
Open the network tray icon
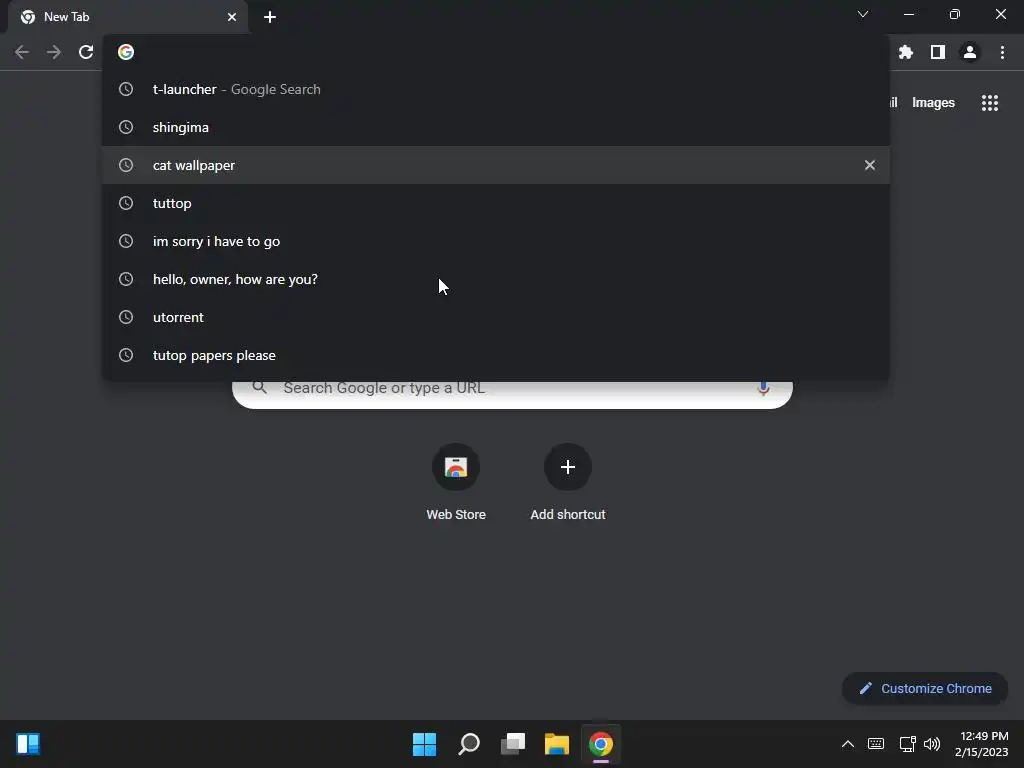tap(907, 744)
